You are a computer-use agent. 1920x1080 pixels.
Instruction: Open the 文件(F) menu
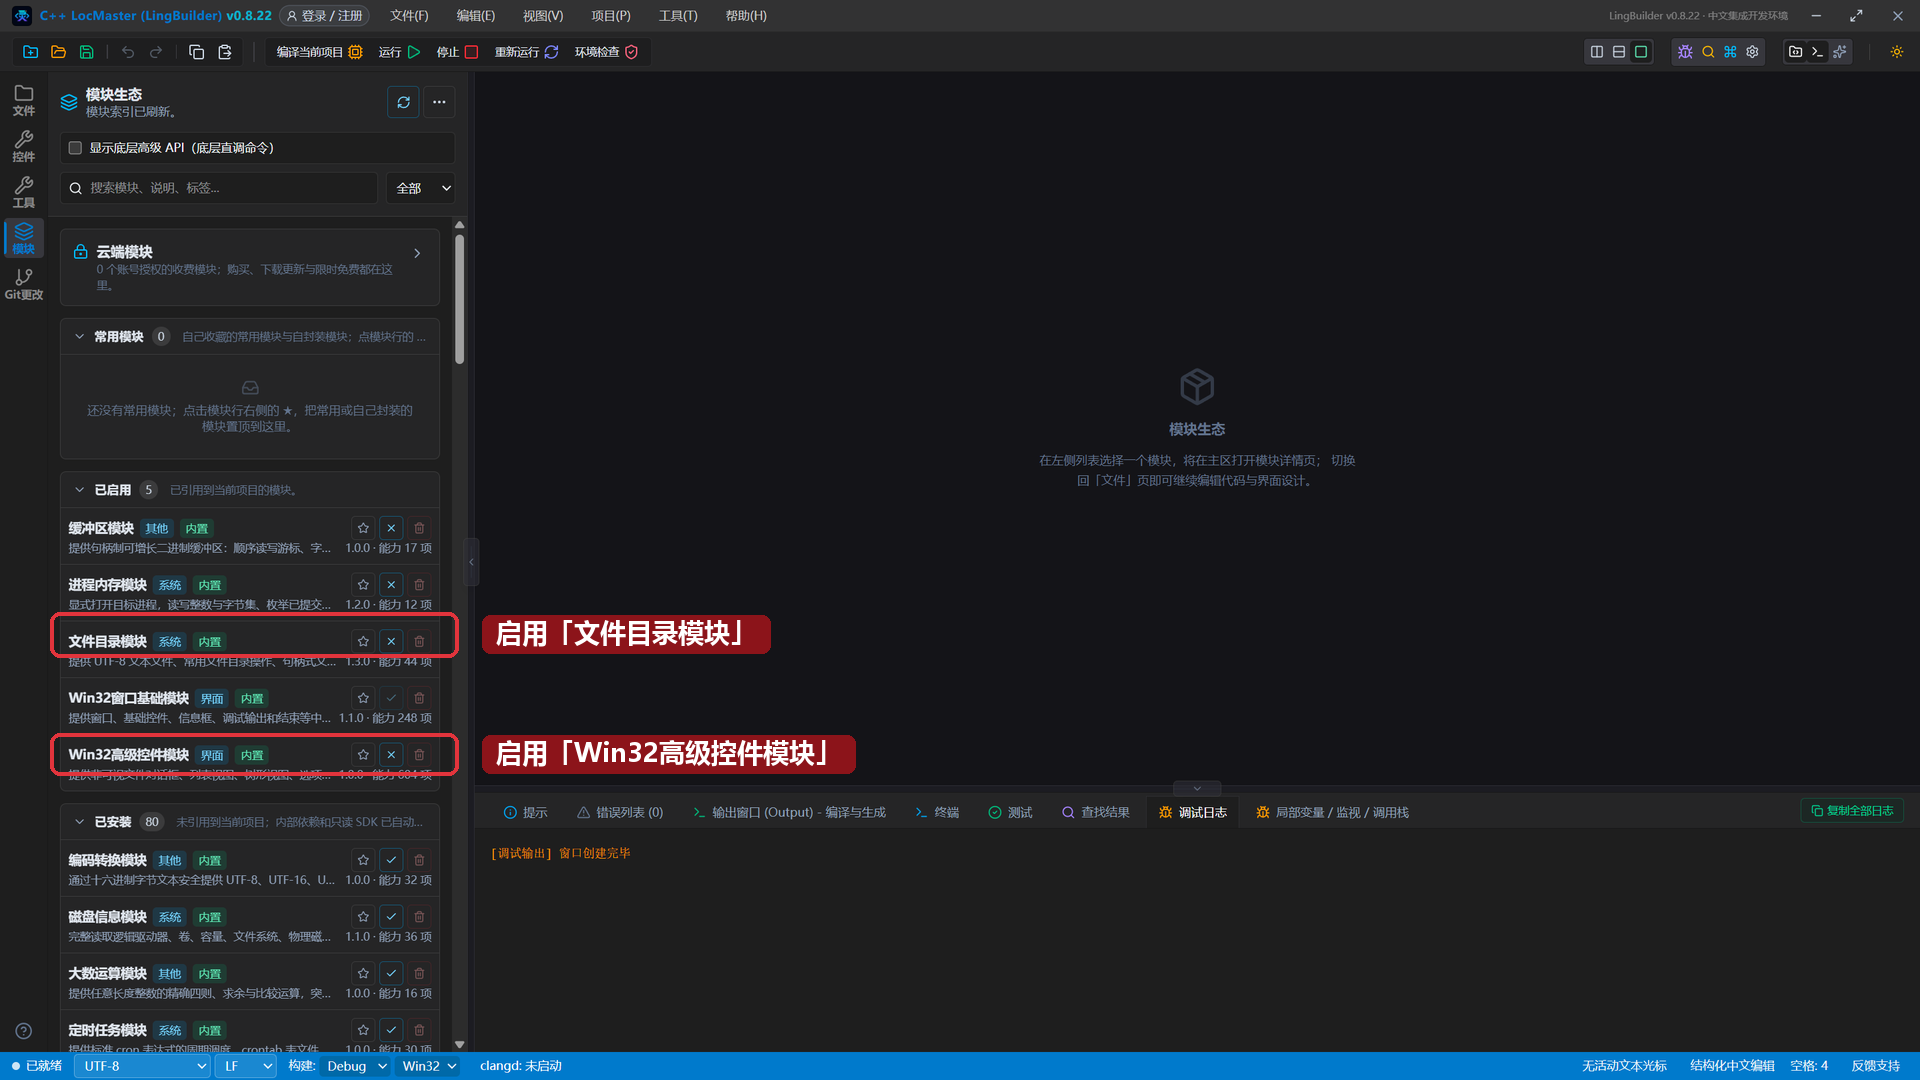tap(409, 16)
